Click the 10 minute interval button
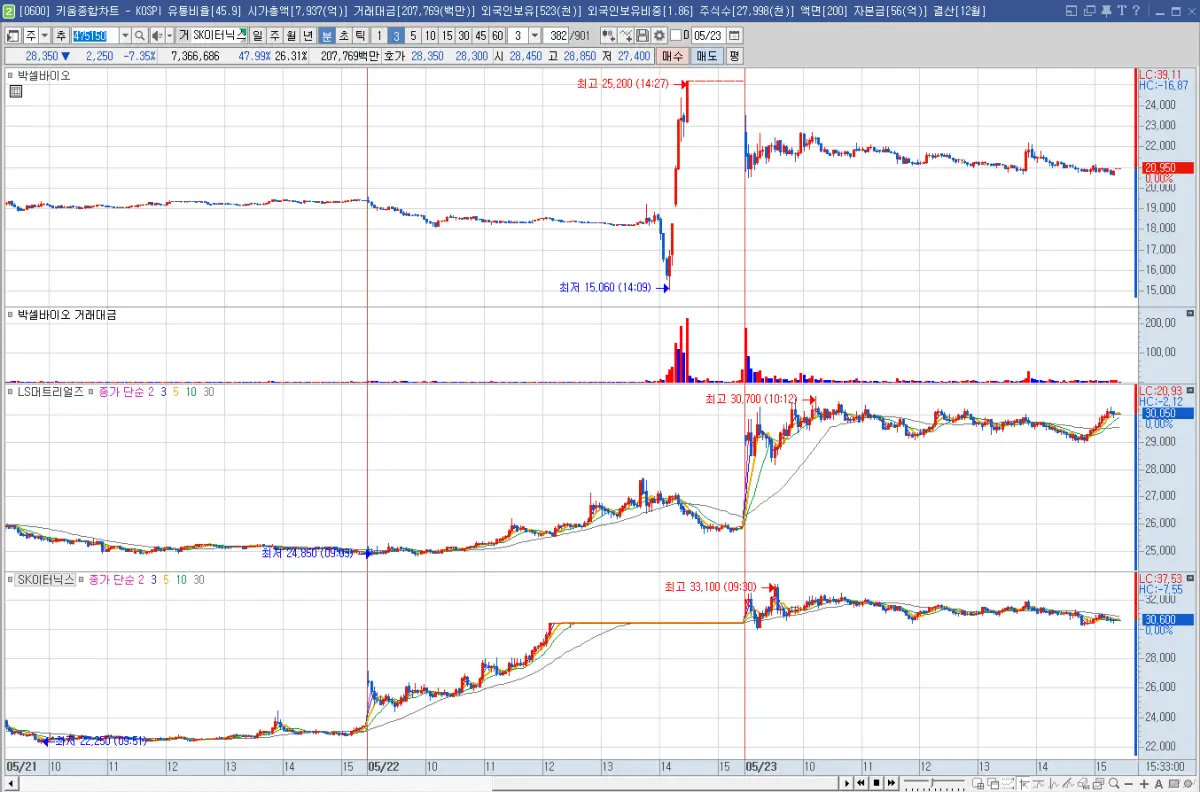Screen dimensions: 1200x792 click(430, 35)
